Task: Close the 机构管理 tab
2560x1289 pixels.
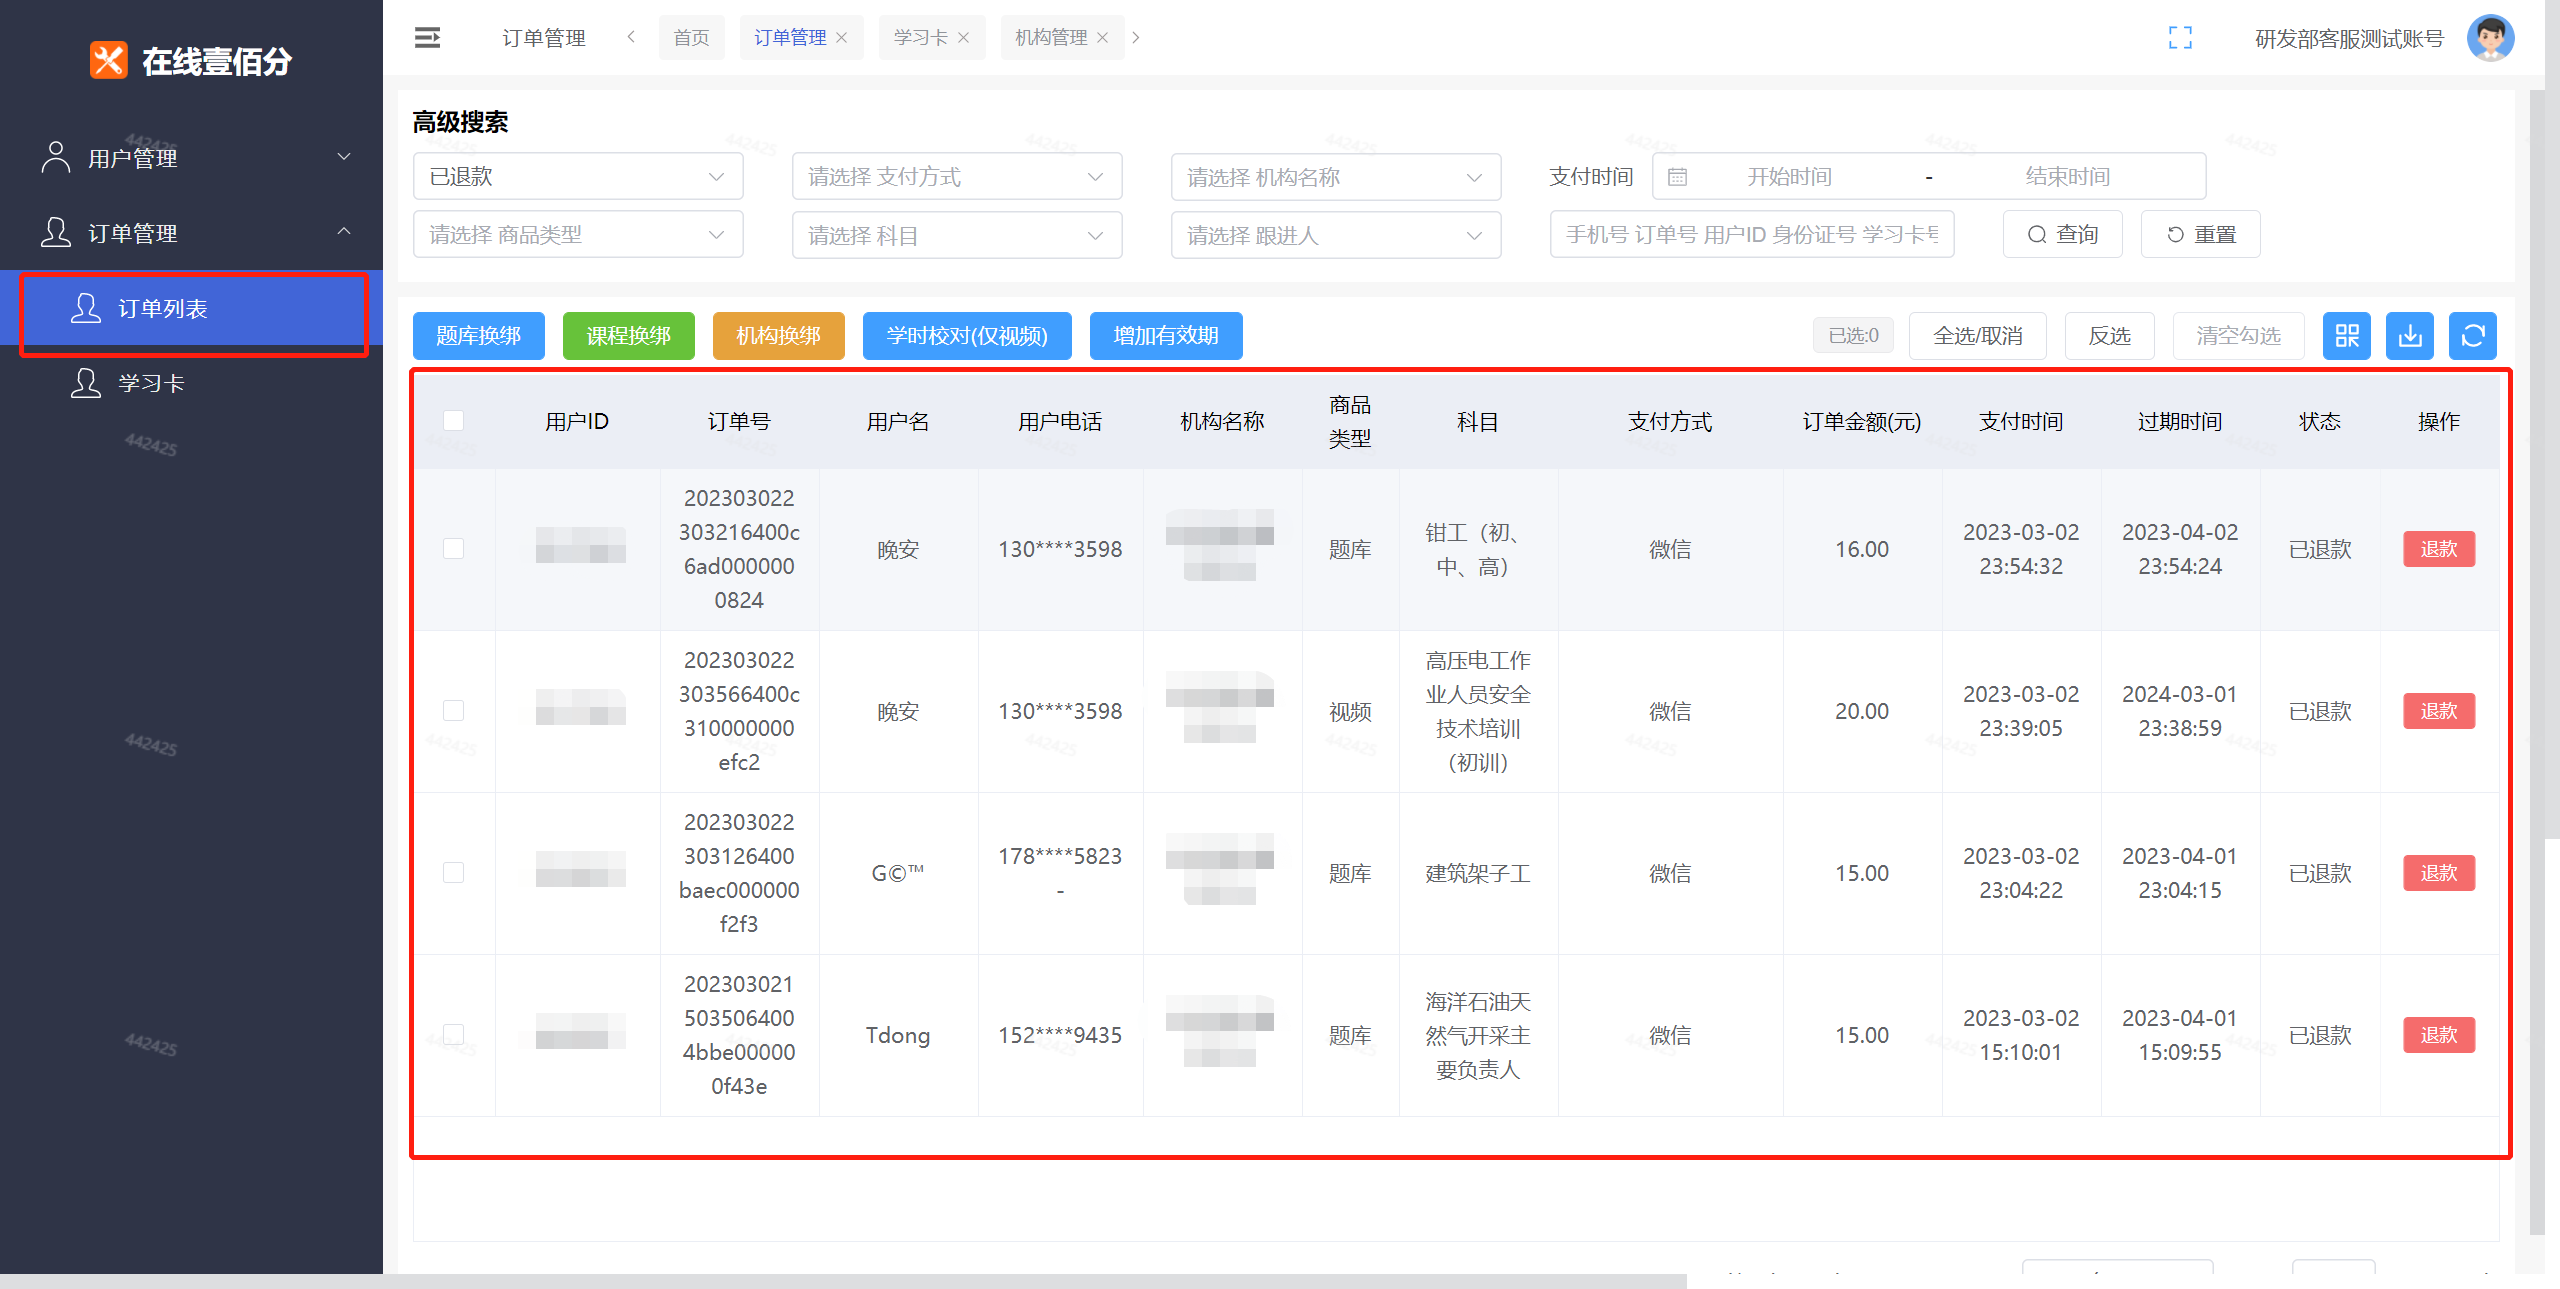Action: click(1103, 38)
